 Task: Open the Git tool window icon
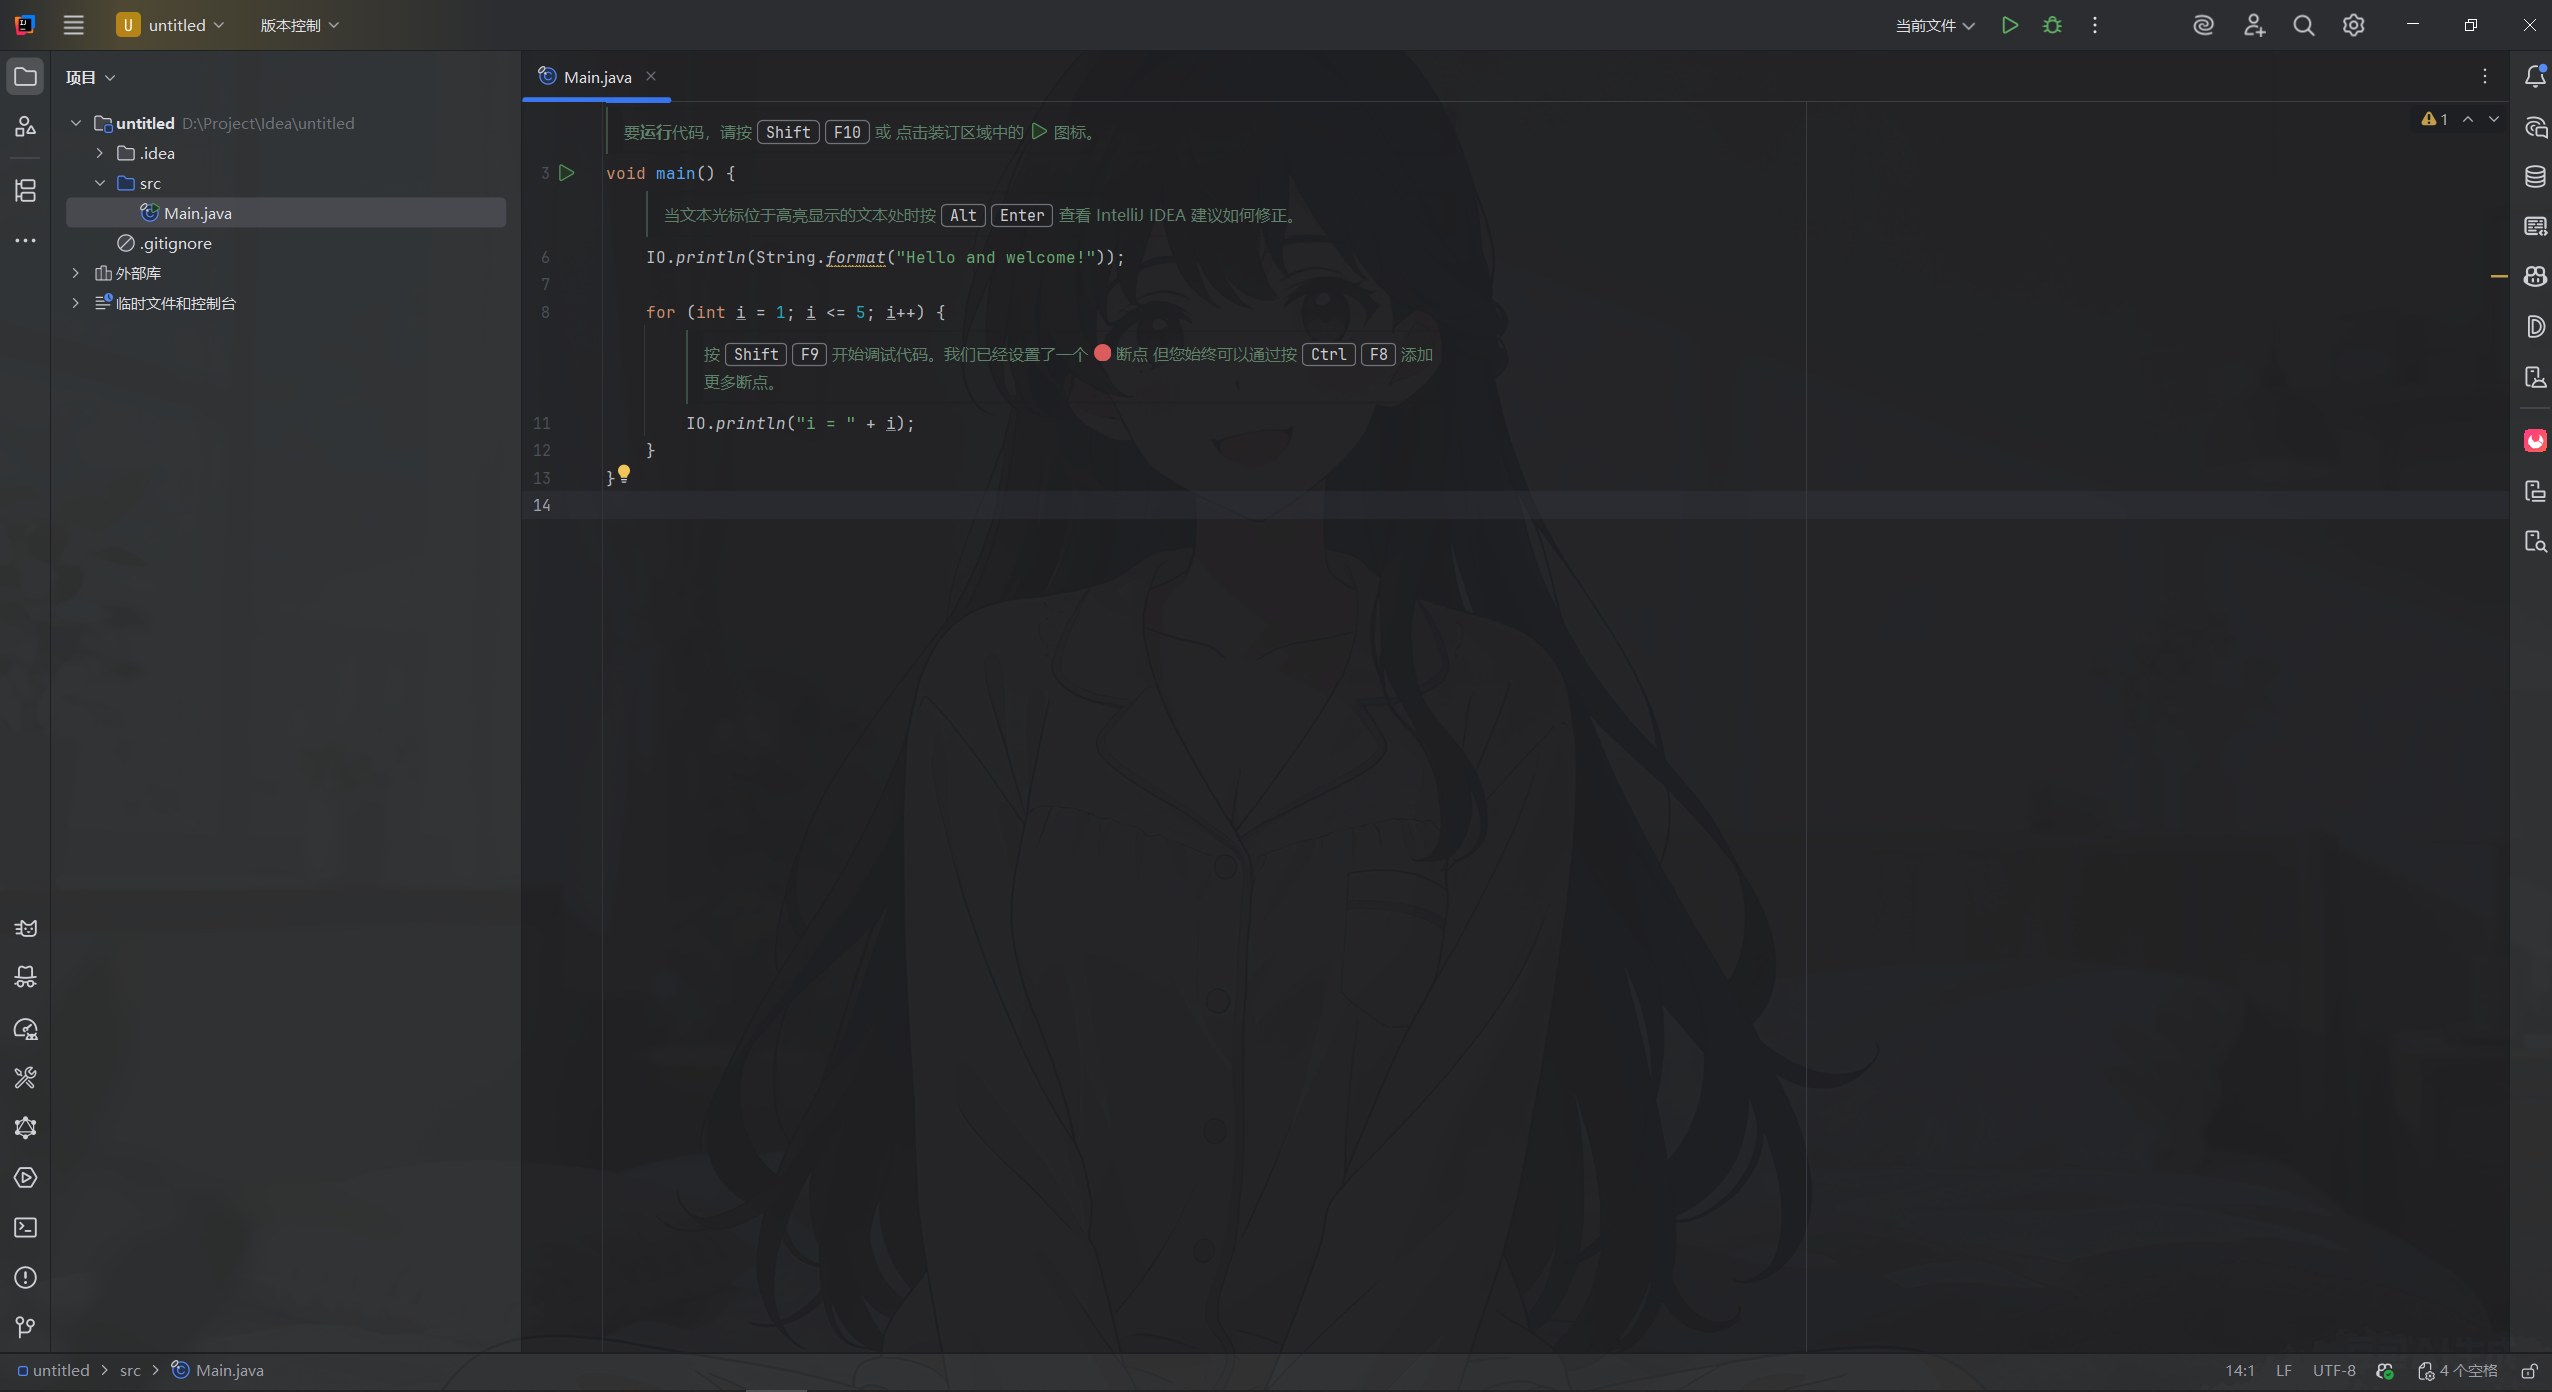pyautogui.click(x=25, y=1327)
